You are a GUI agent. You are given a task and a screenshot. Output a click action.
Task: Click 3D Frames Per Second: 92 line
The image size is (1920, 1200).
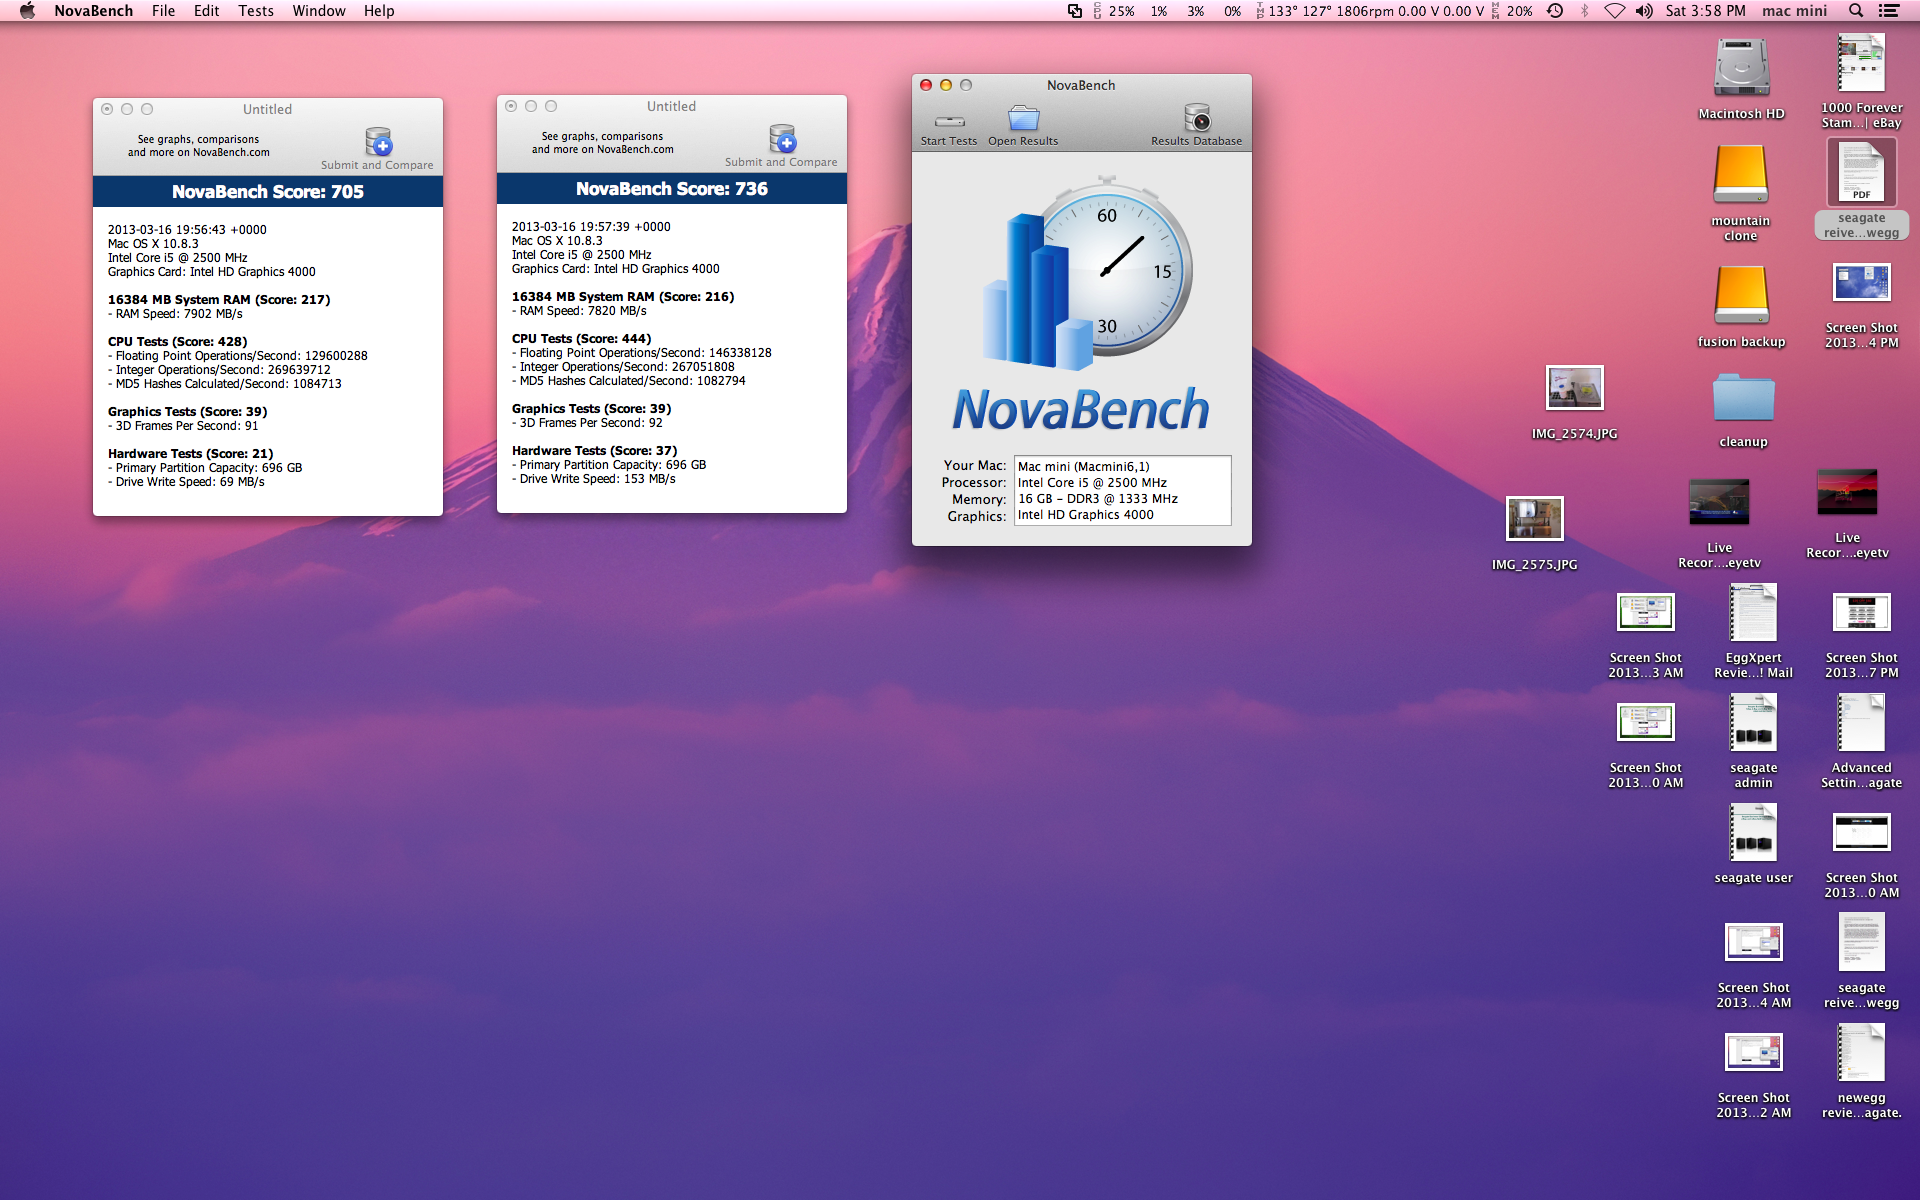click(587, 423)
